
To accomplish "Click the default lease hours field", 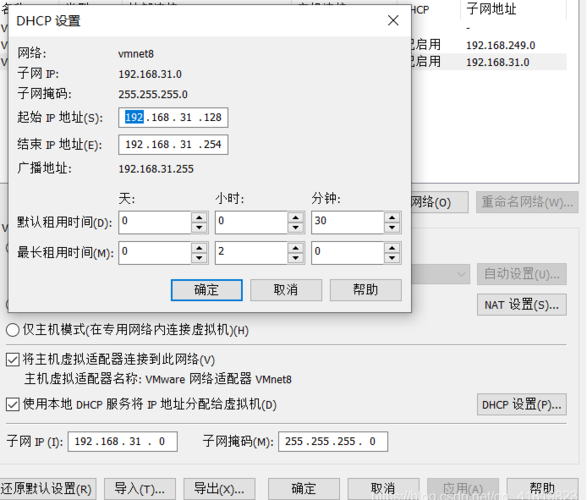I will coord(252,222).
